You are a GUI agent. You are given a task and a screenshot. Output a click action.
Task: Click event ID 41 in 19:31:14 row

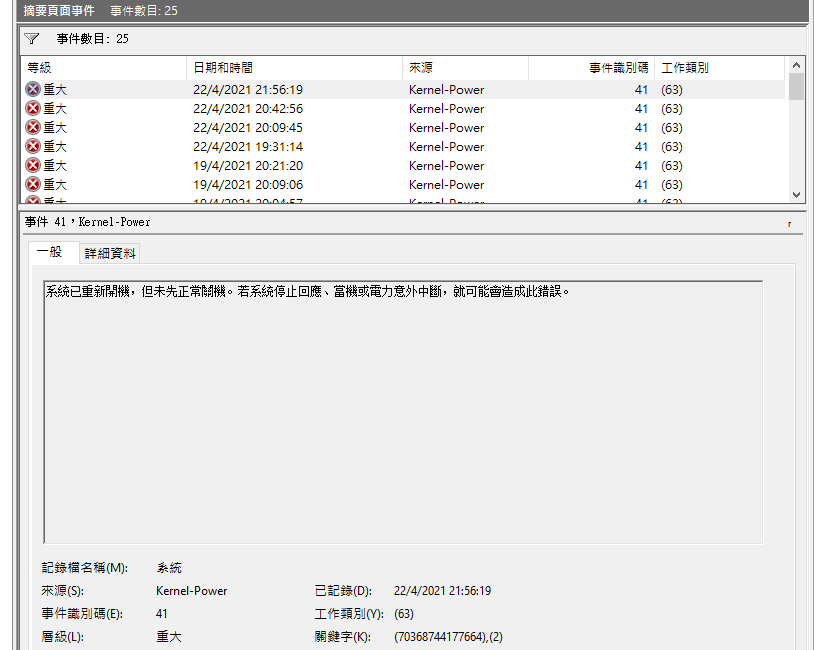coord(641,146)
